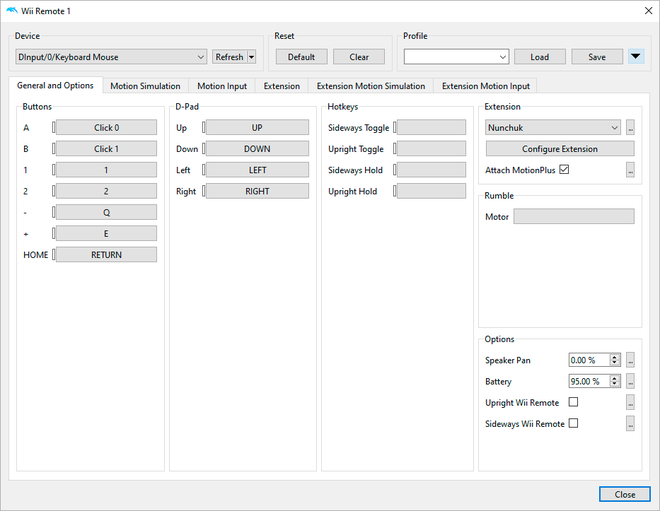This screenshot has width=660, height=511.
Task: Click the Battery percentage field
Action: point(589,381)
